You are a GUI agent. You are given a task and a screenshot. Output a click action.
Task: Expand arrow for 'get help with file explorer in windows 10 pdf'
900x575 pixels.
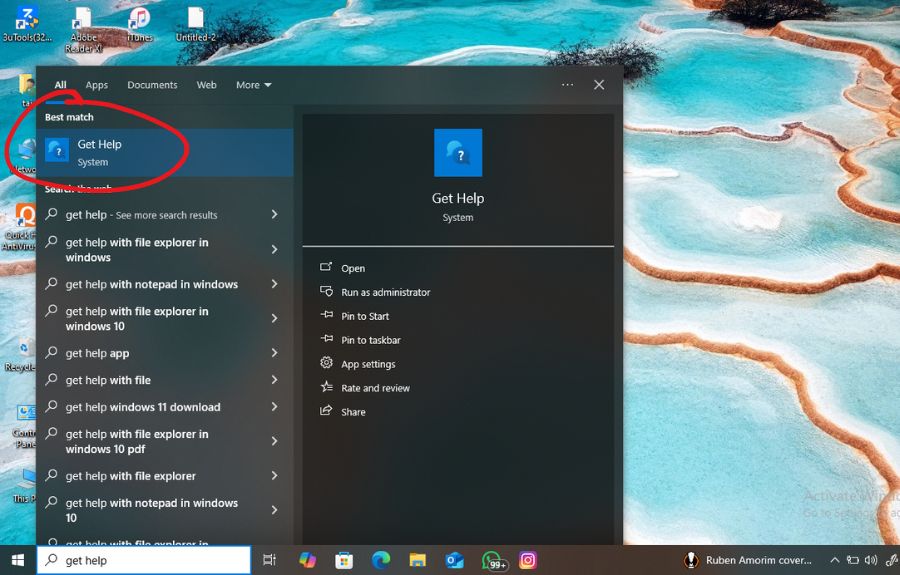[274, 441]
